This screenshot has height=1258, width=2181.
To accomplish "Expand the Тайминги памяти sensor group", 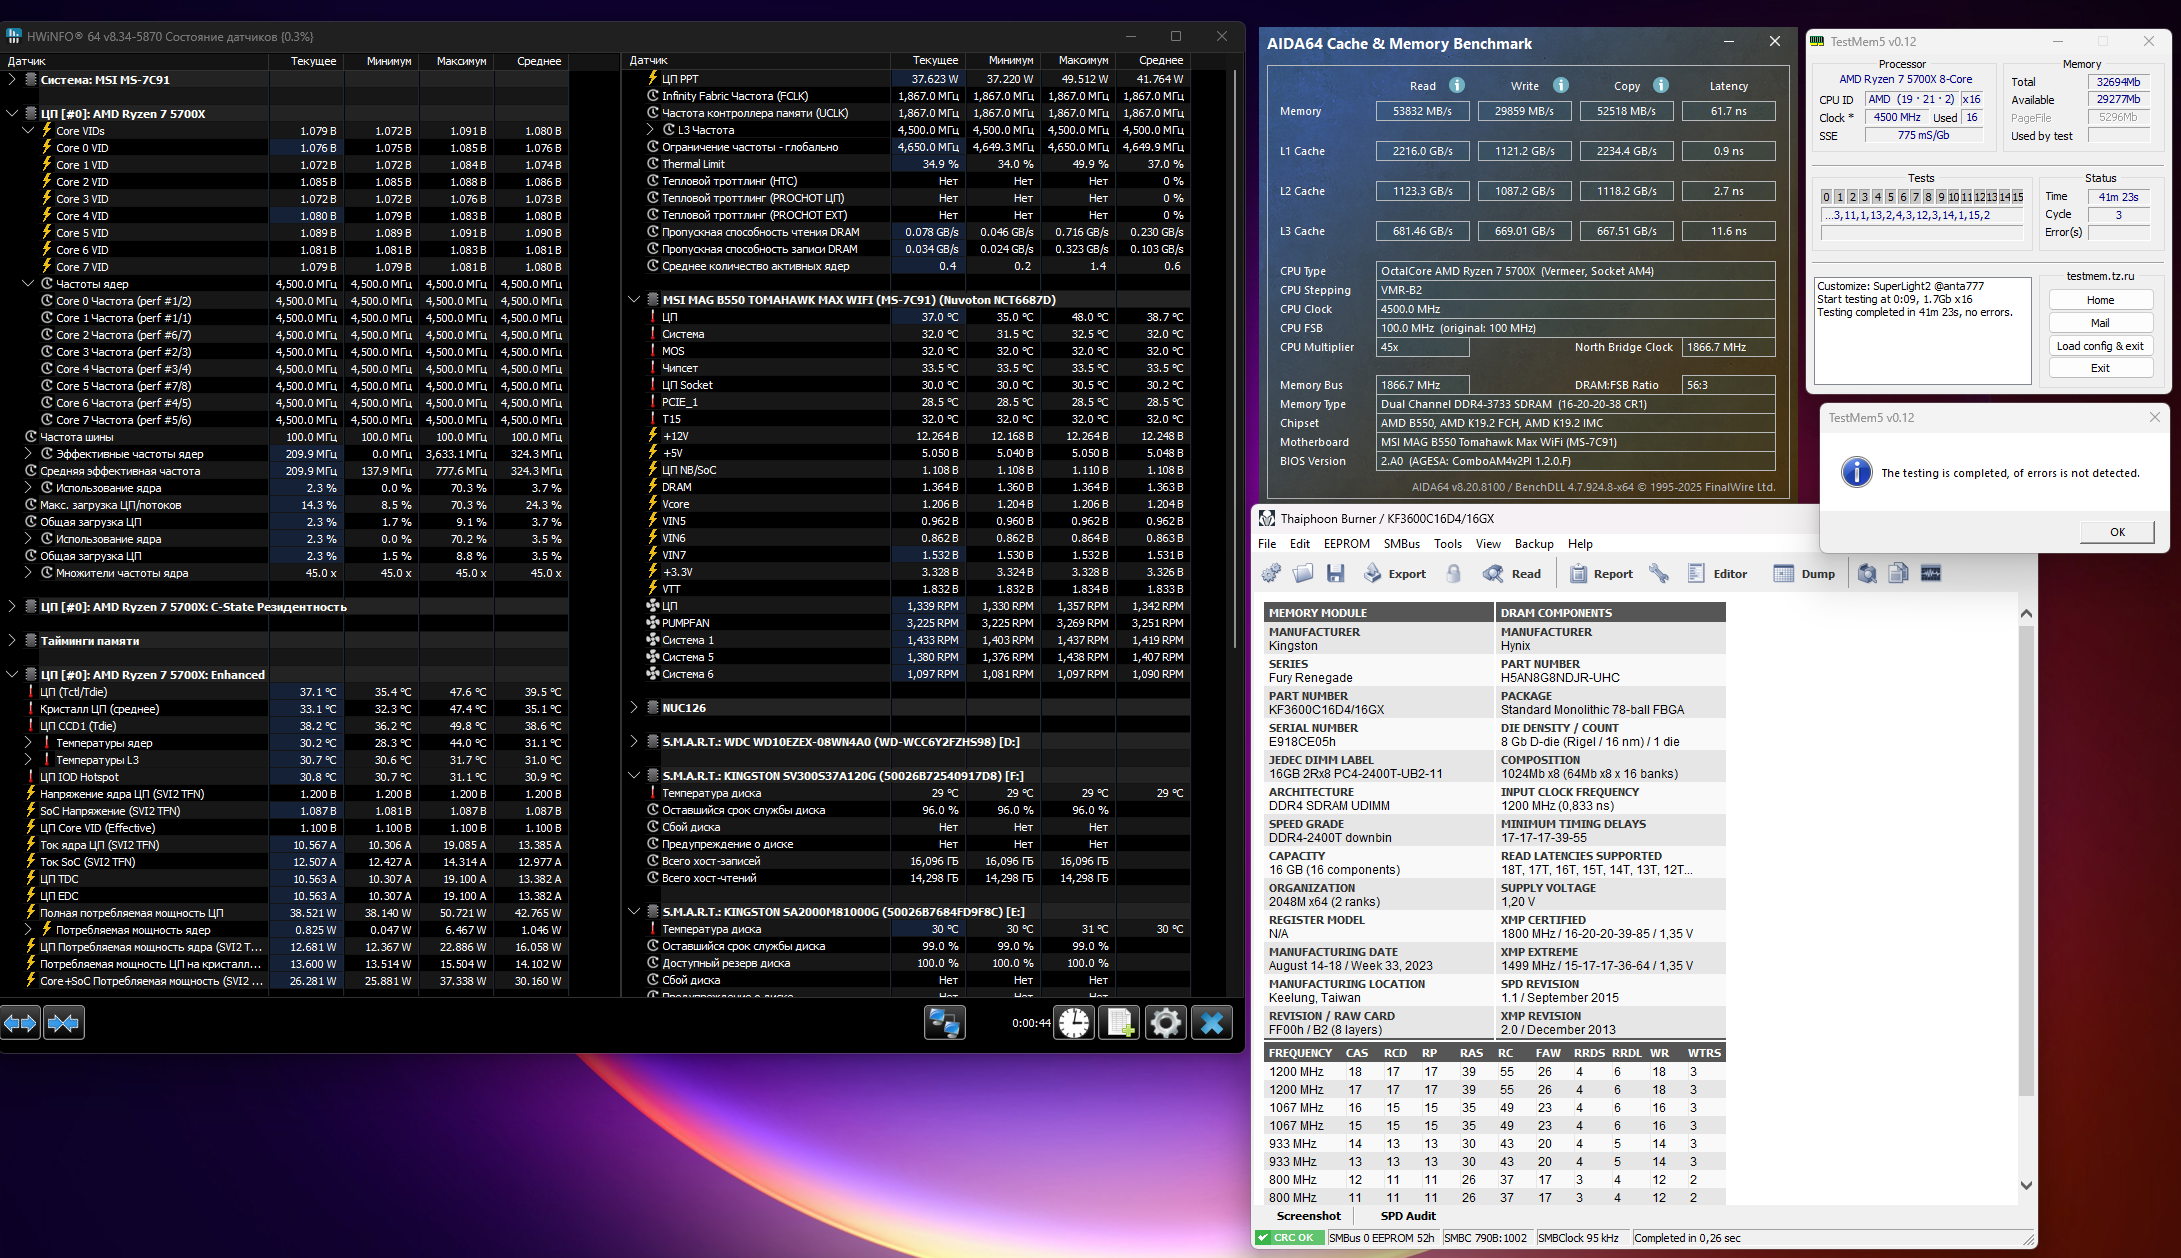I will (x=12, y=641).
